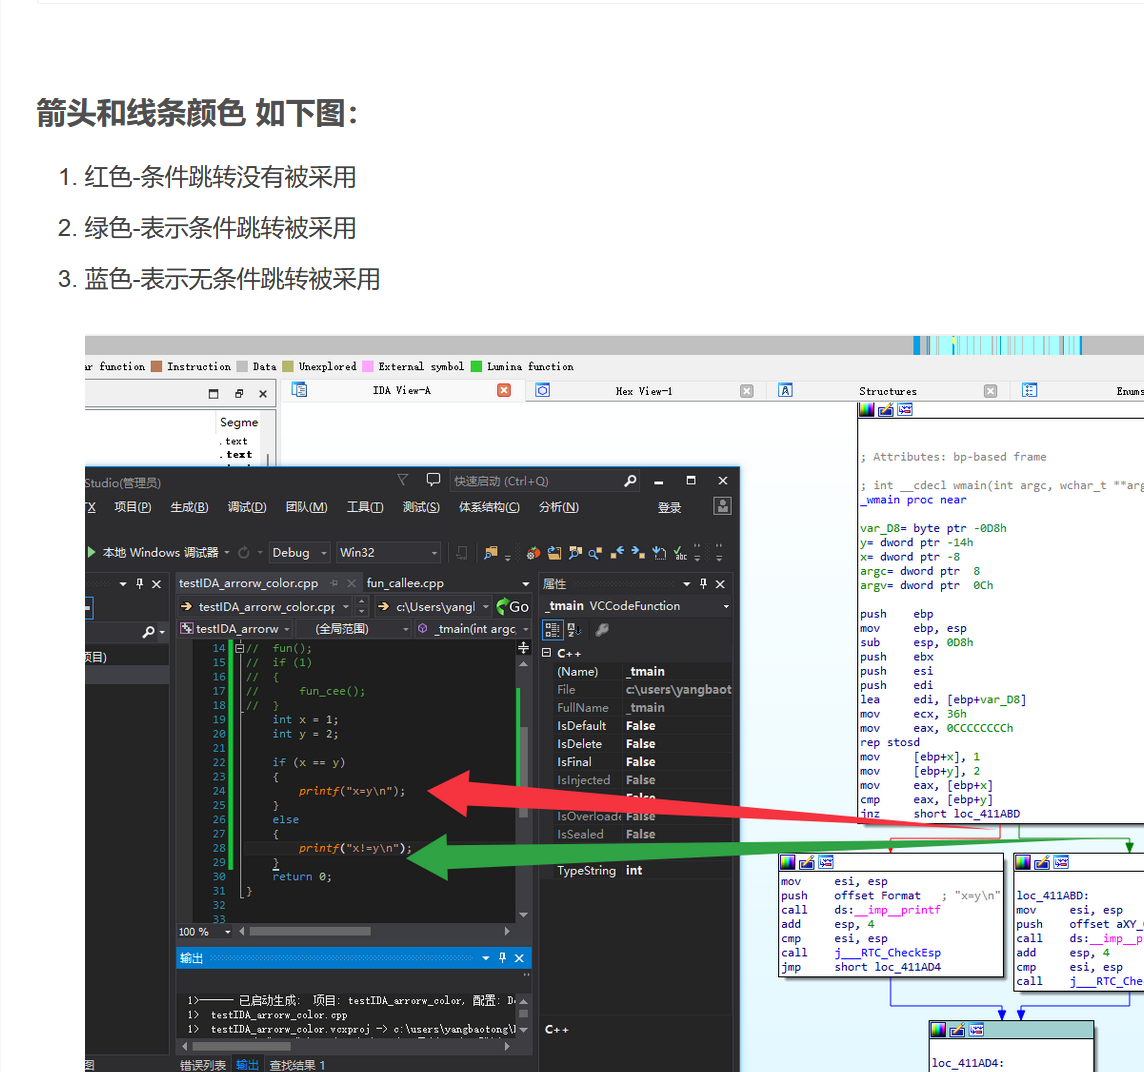The width and height of the screenshot is (1144, 1072).
Task: Sort properties alphabetically with the A-Z icon
Action: pyautogui.click(x=575, y=630)
